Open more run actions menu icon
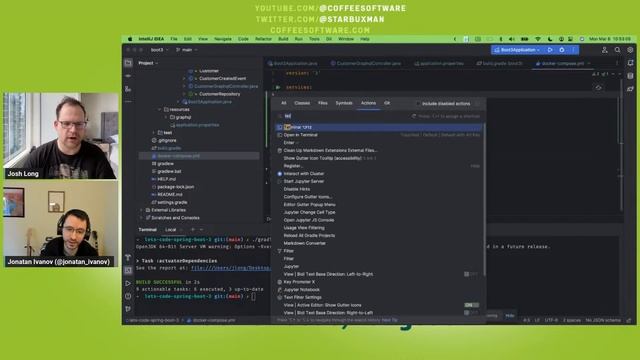Screen dimensions: 640x360 [573, 50]
